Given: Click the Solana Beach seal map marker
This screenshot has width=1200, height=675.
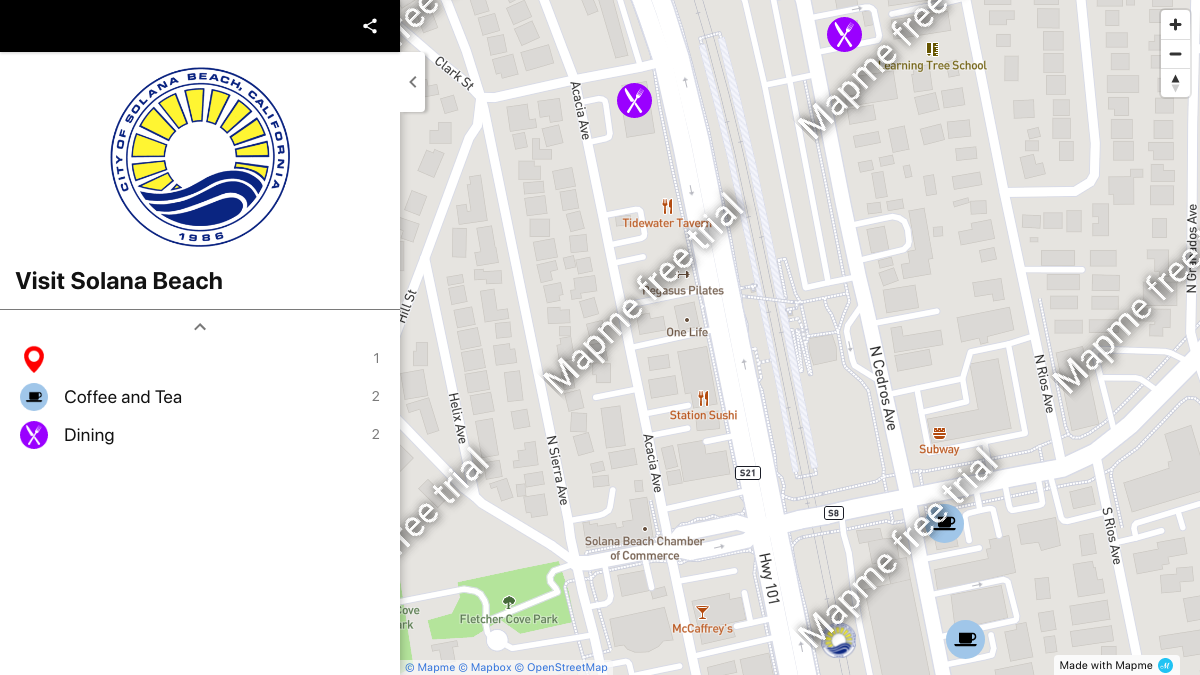Looking at the screenshot, I should (839, 640).
